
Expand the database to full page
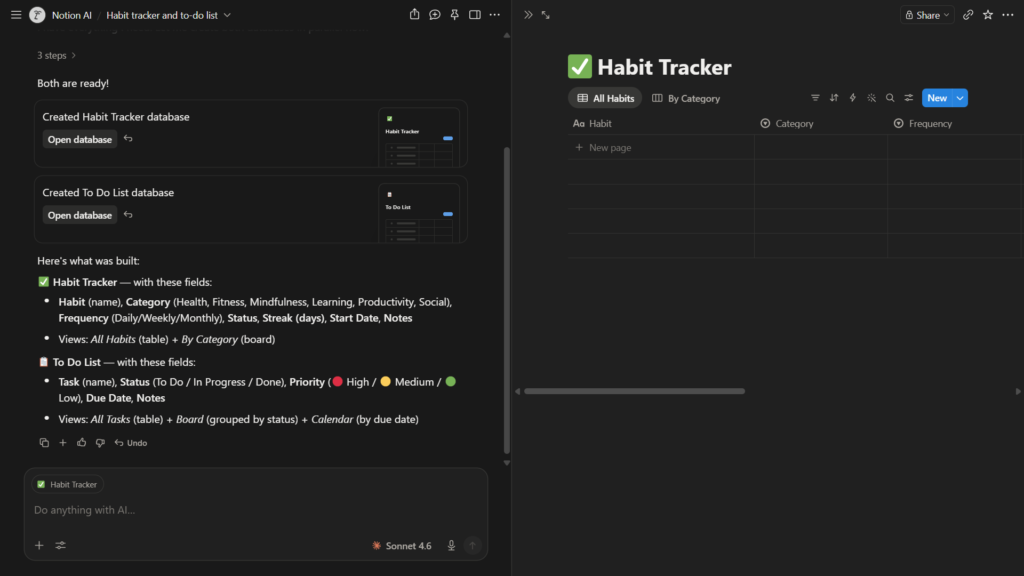point(545,14)
